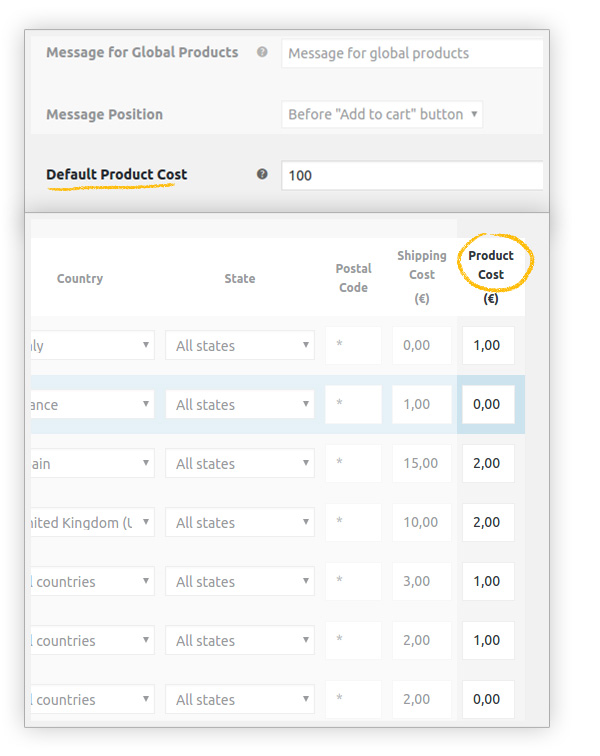Viewport: 600px width, 756px height.
Task: Click the Shipping Cost field showing 15,00
Action: [x=422, y=464]
